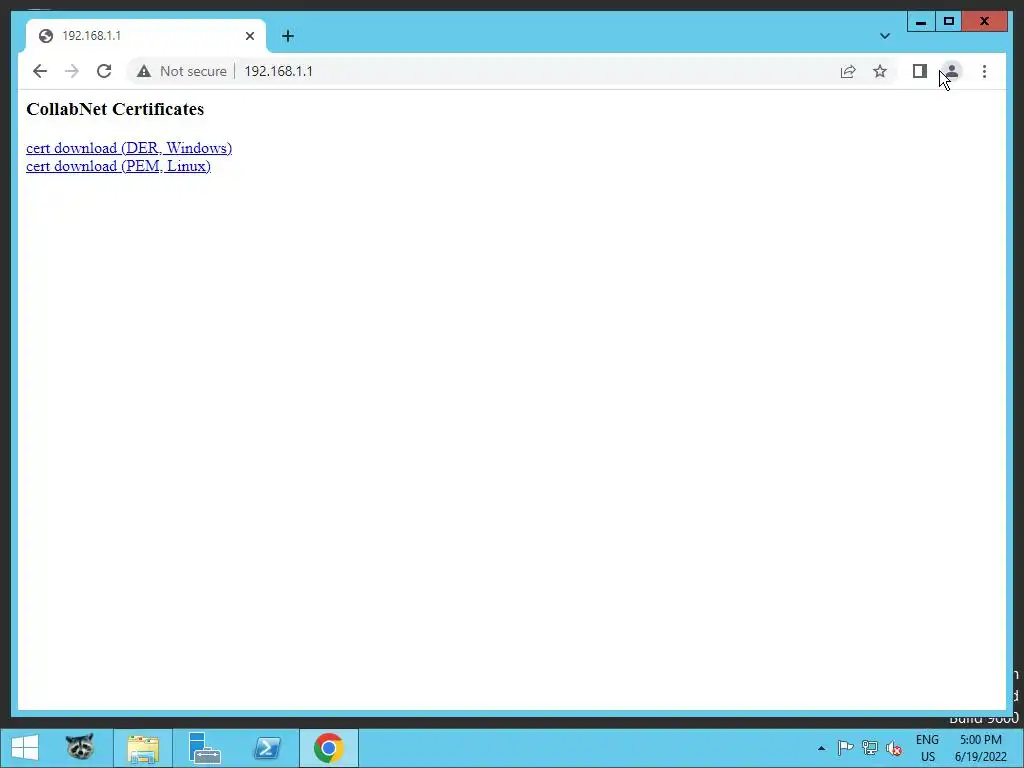
Task: Open the ENG US language indicator
Action: click(x=927, y=748)
